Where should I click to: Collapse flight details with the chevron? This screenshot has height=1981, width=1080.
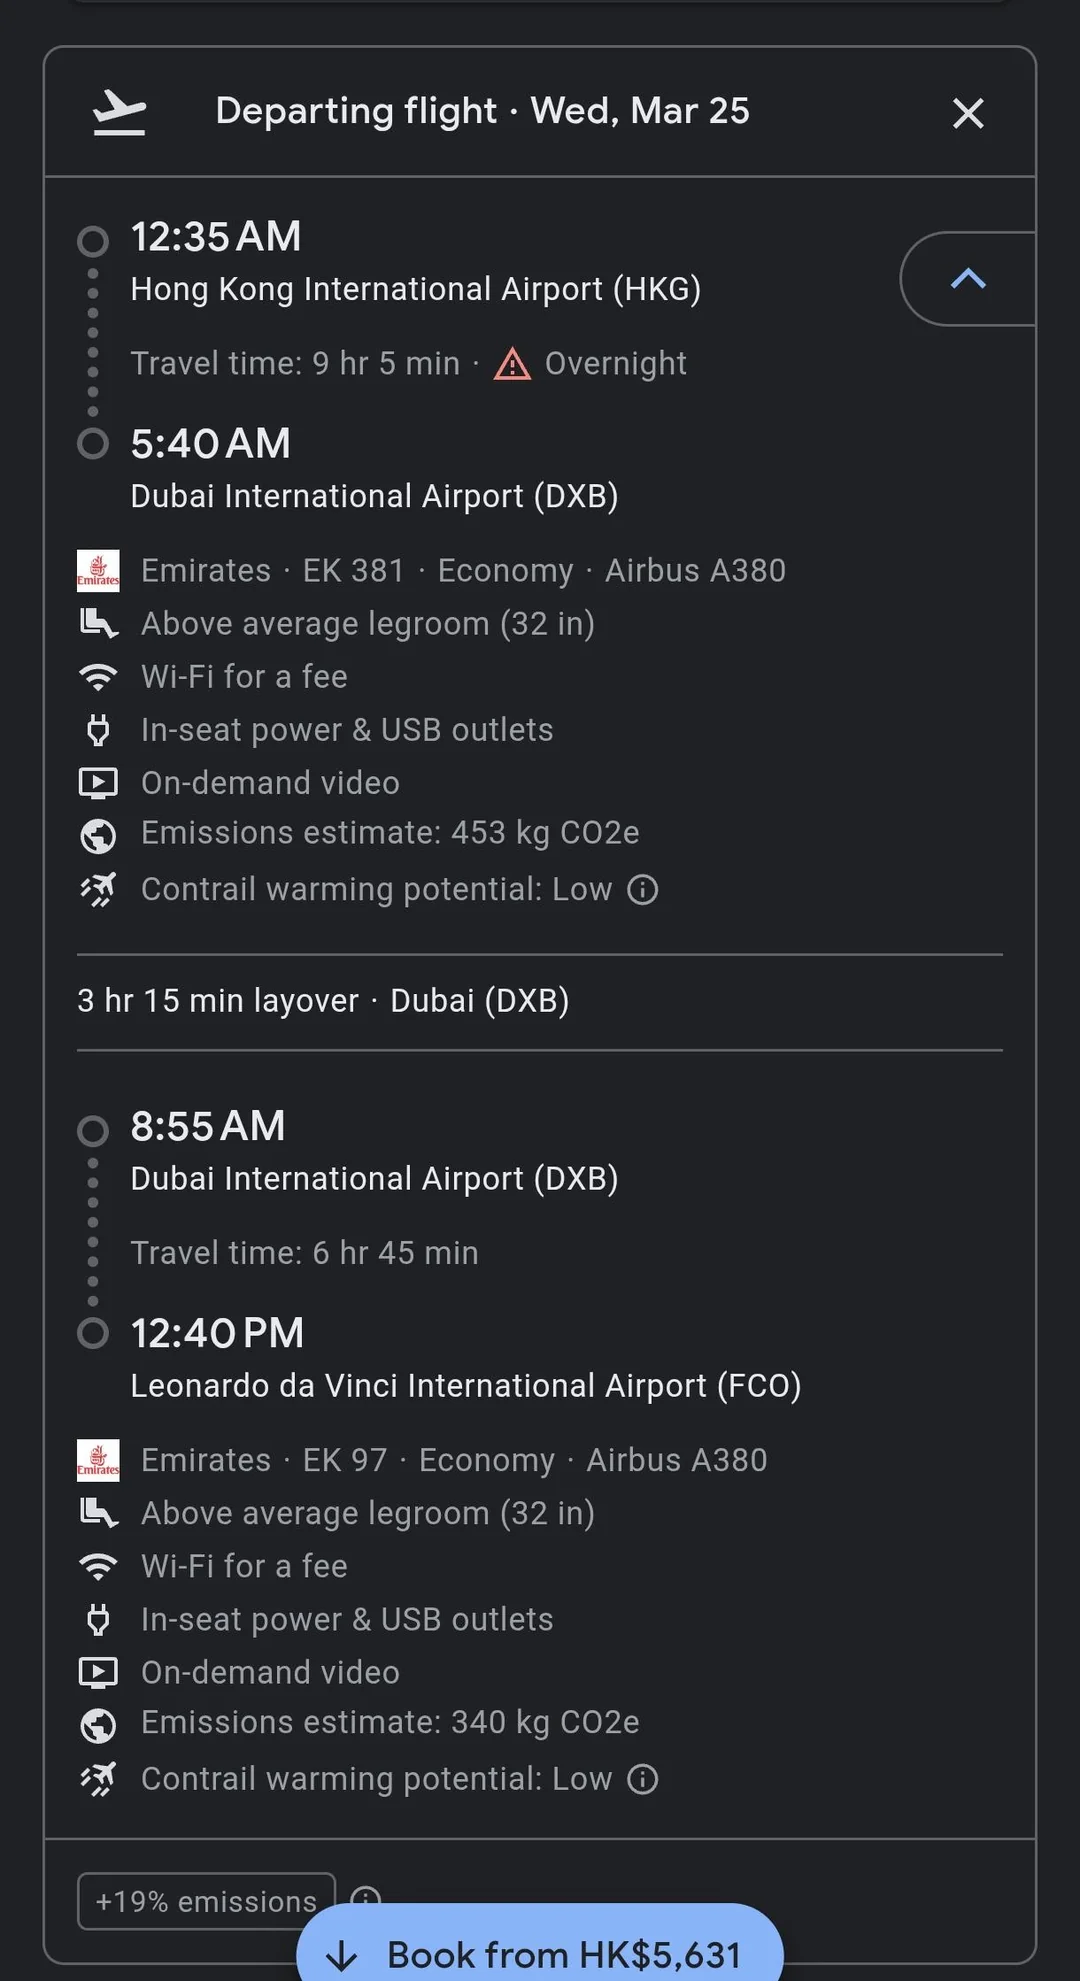[967, 279]
